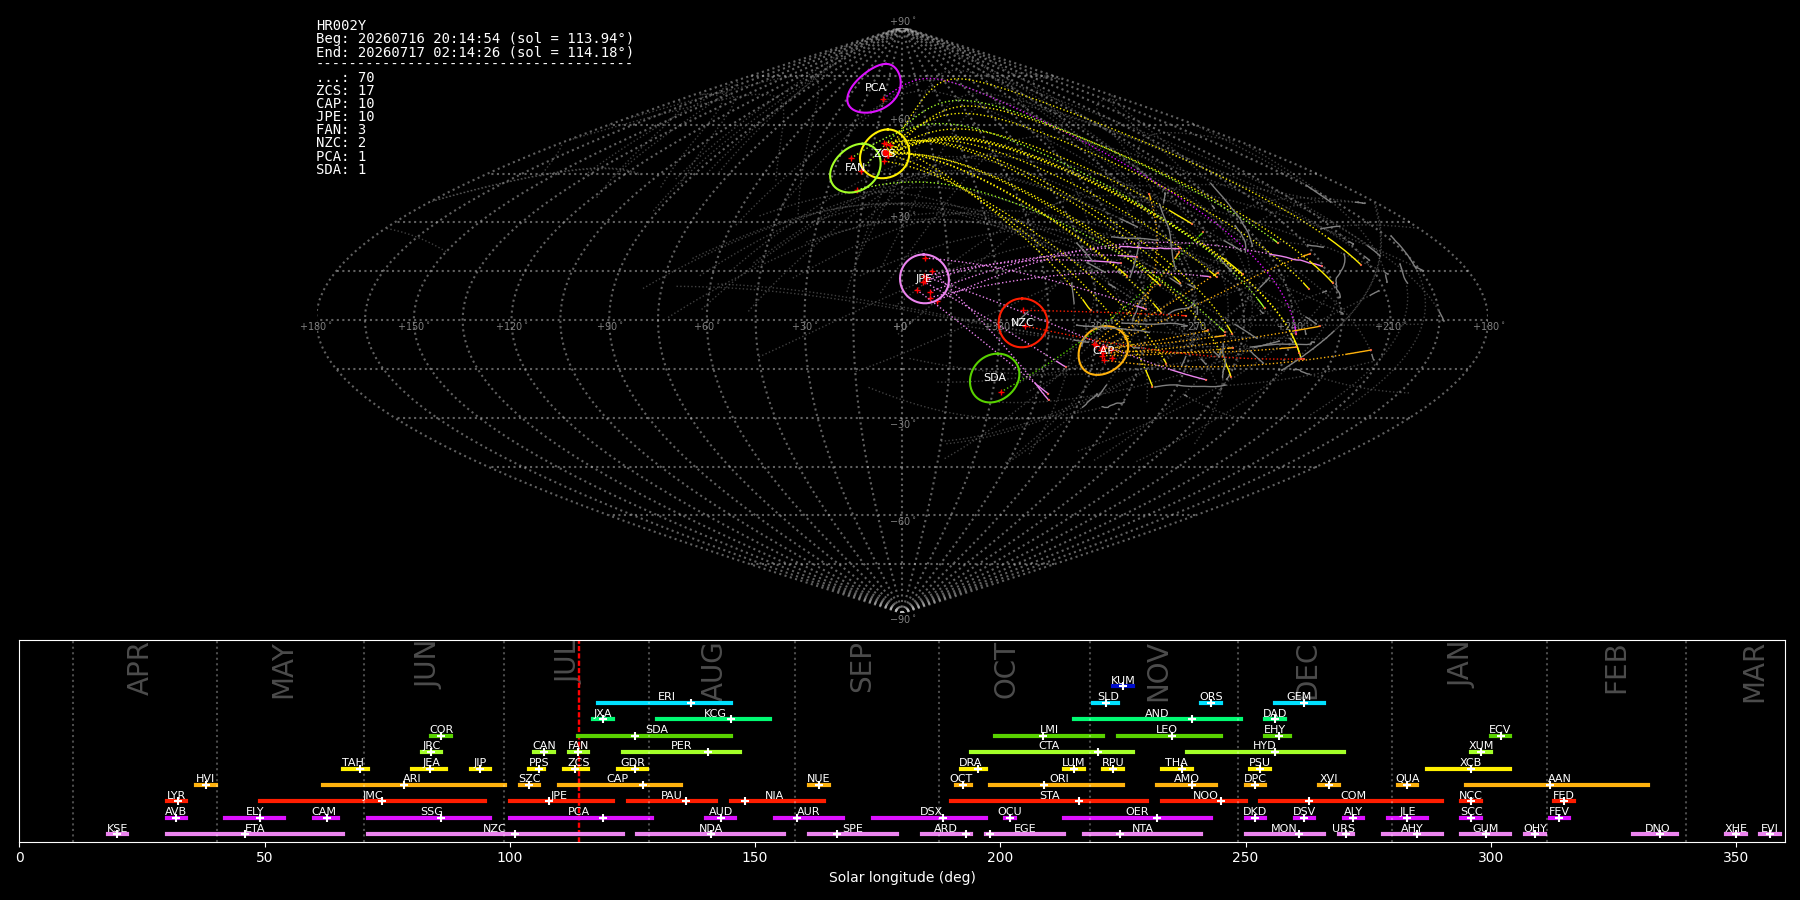
Task: Click the magenta PCA radiant circle
Action: click(874, 88)
